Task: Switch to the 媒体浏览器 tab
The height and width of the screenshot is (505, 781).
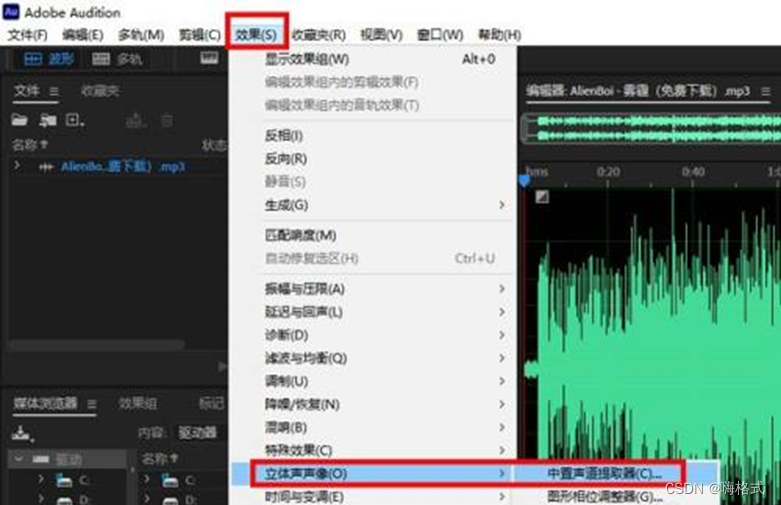Action: point(45,403)
